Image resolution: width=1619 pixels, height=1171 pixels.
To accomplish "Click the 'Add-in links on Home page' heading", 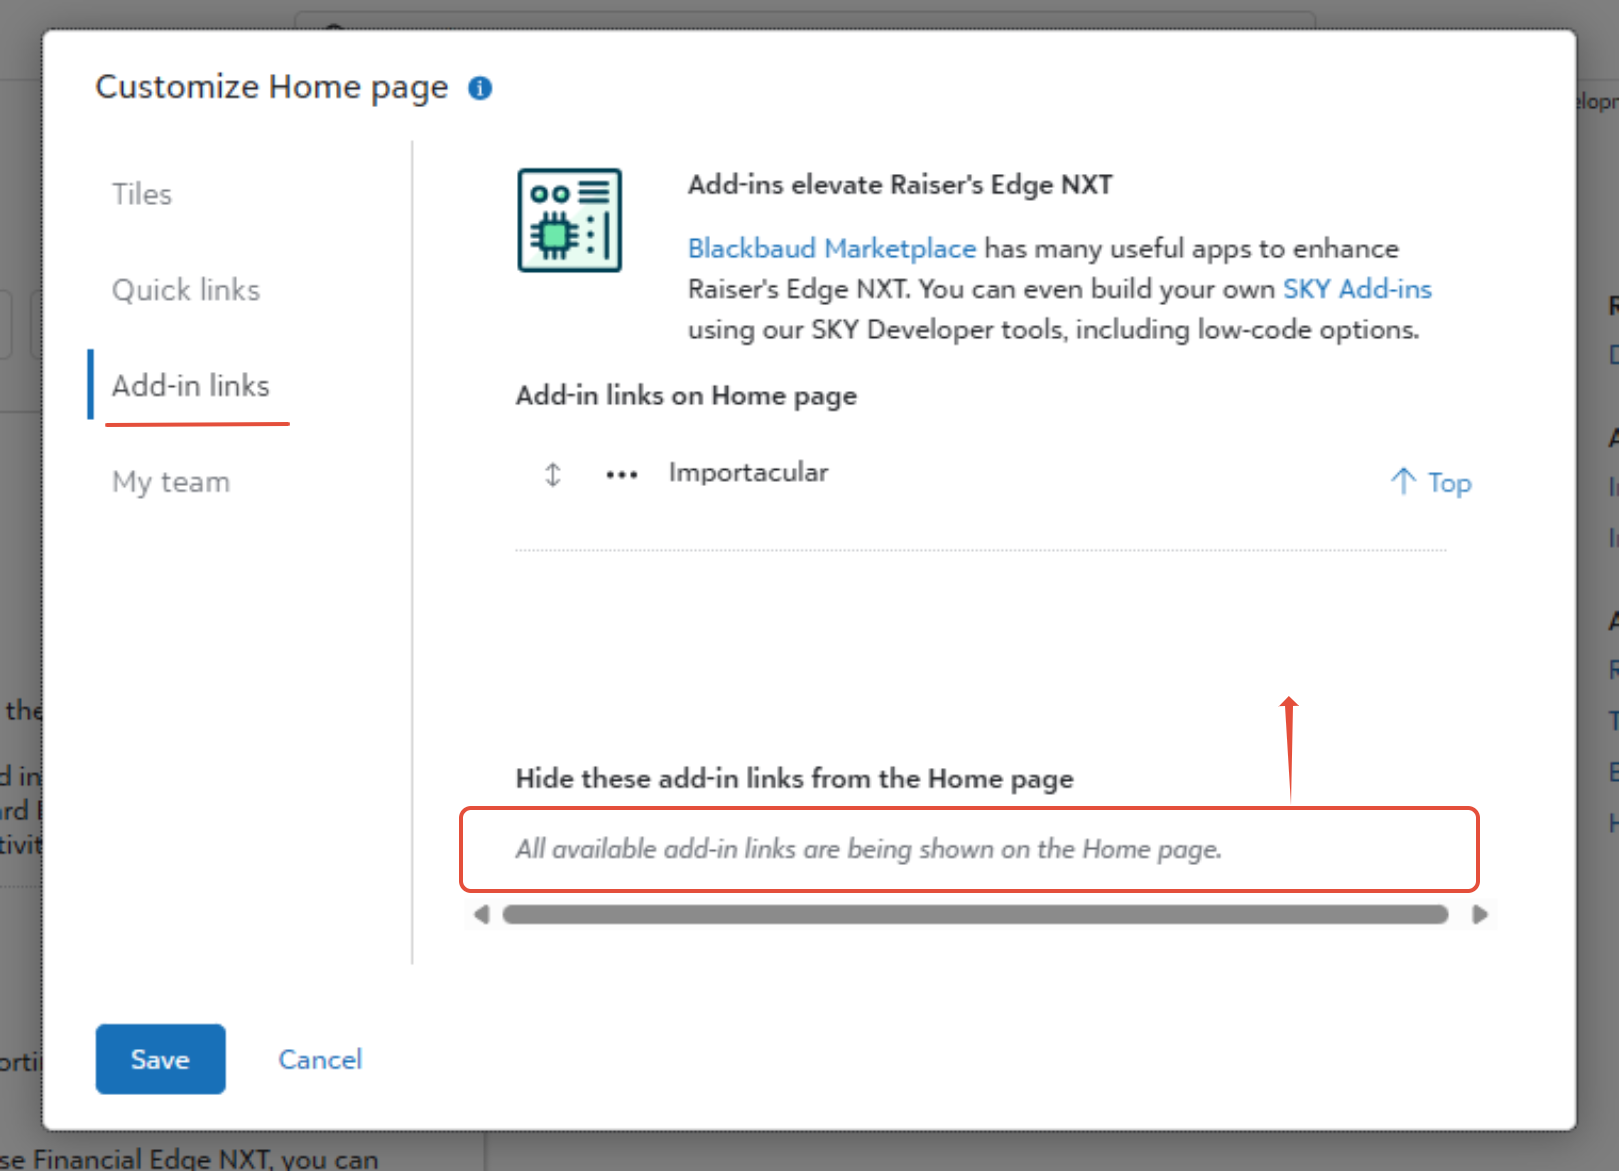I will click(x=686, y=396).
